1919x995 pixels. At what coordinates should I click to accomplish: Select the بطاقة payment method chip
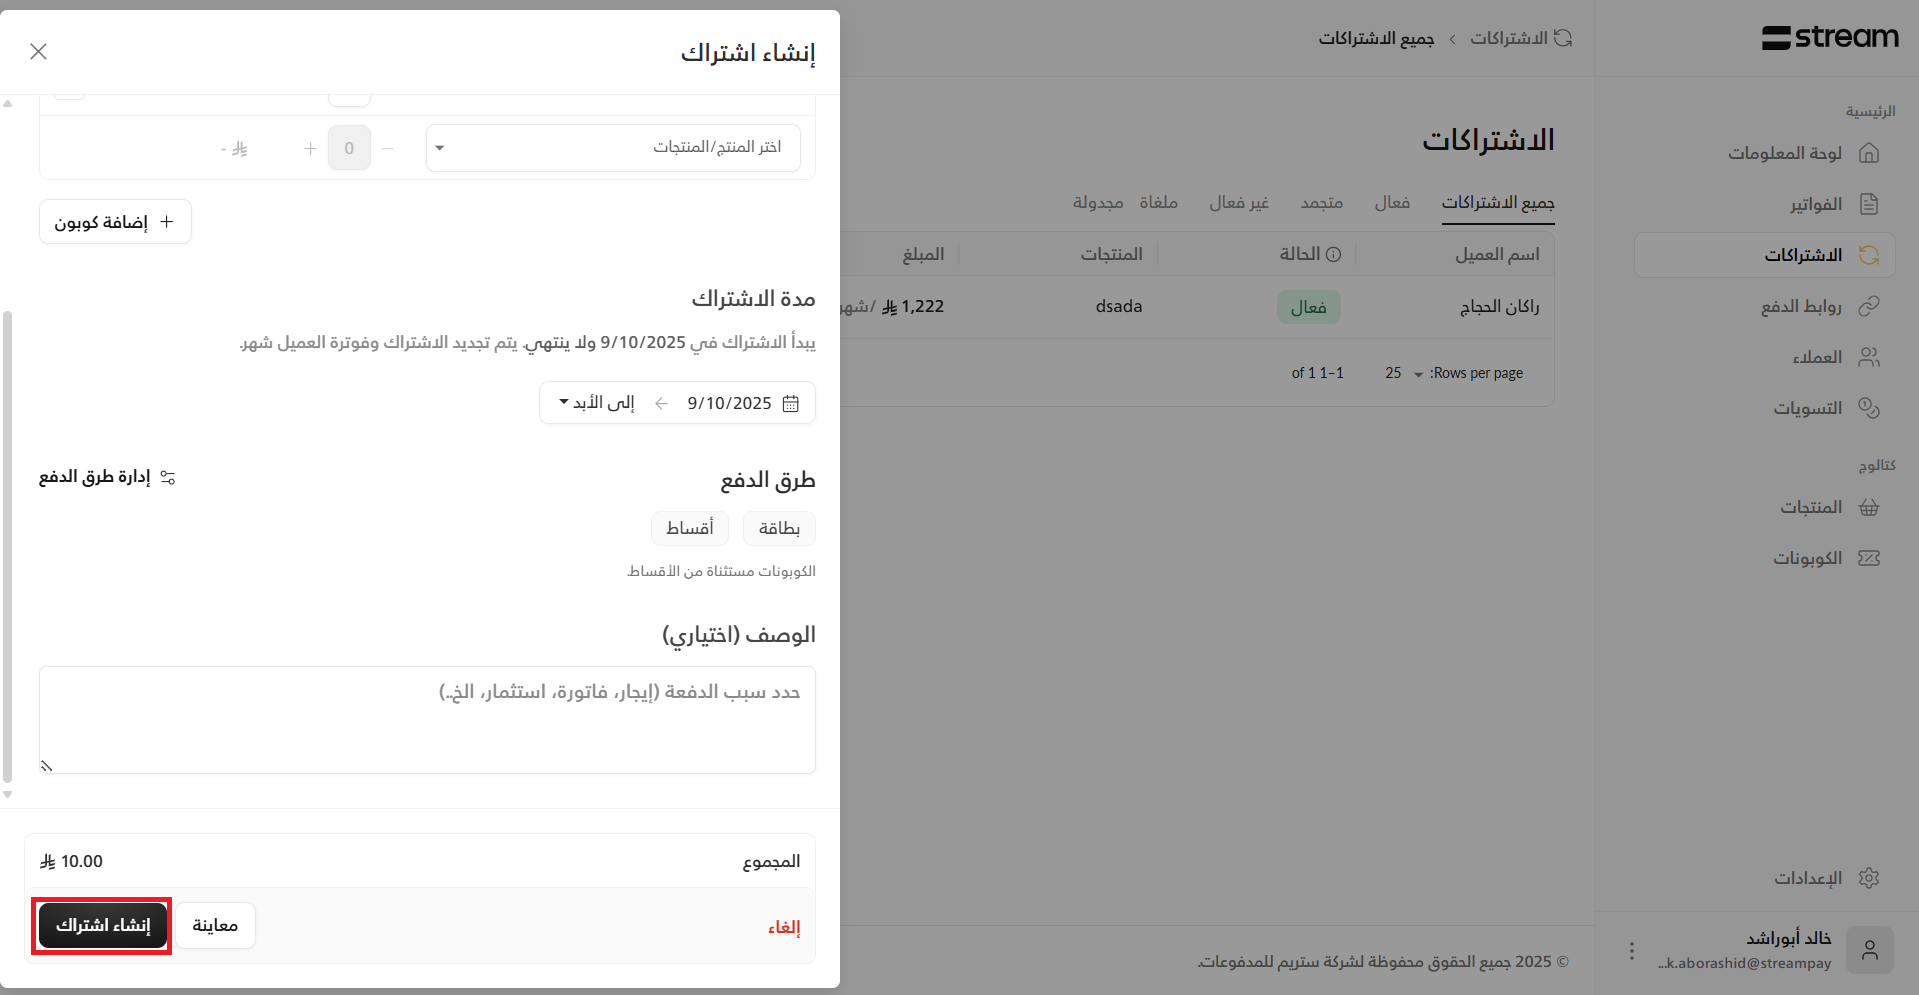pyautogui.click(x=779, y=528)
